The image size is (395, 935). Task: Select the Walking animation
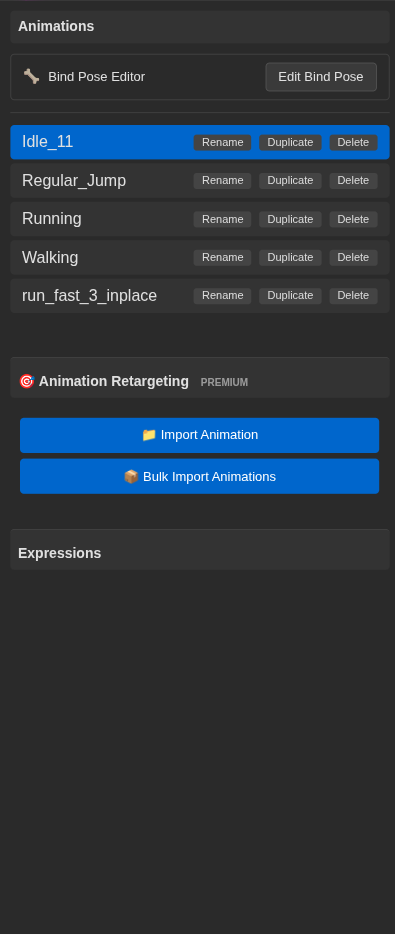coord(200,258)
